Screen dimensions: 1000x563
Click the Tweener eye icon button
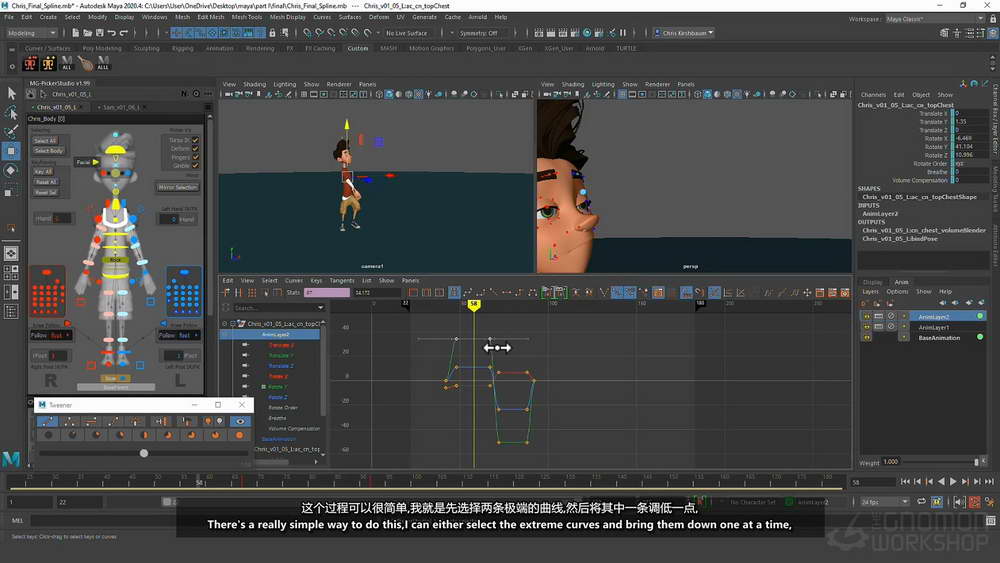click(240, 421)
